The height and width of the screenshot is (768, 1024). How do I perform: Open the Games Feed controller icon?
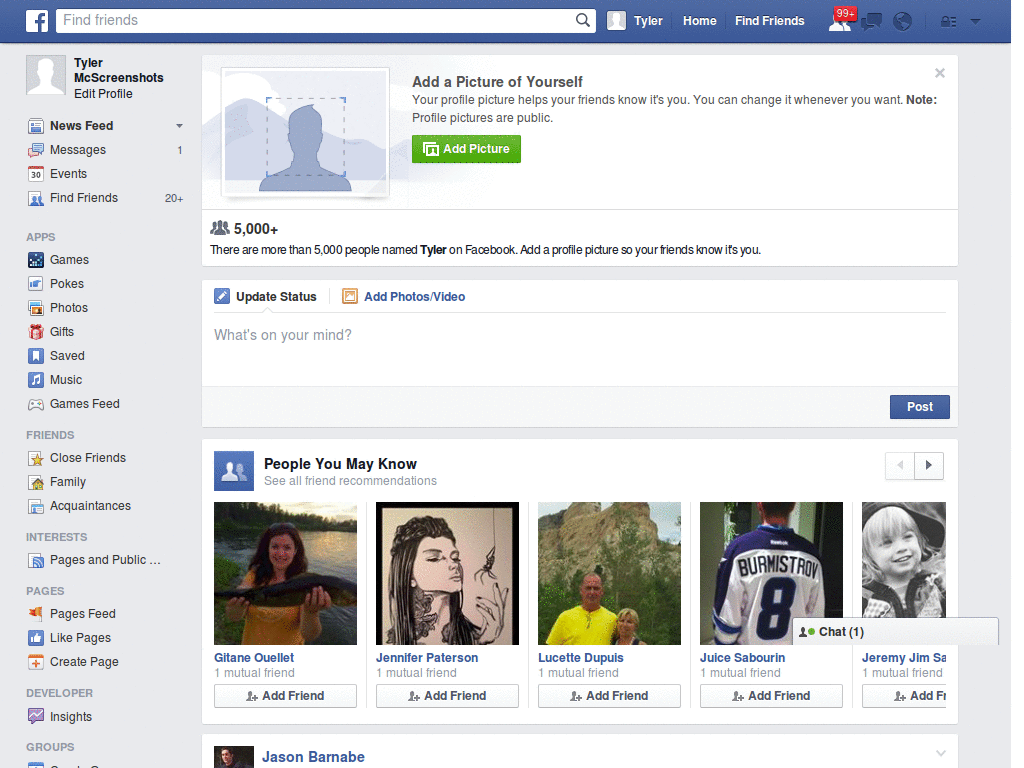36,404
